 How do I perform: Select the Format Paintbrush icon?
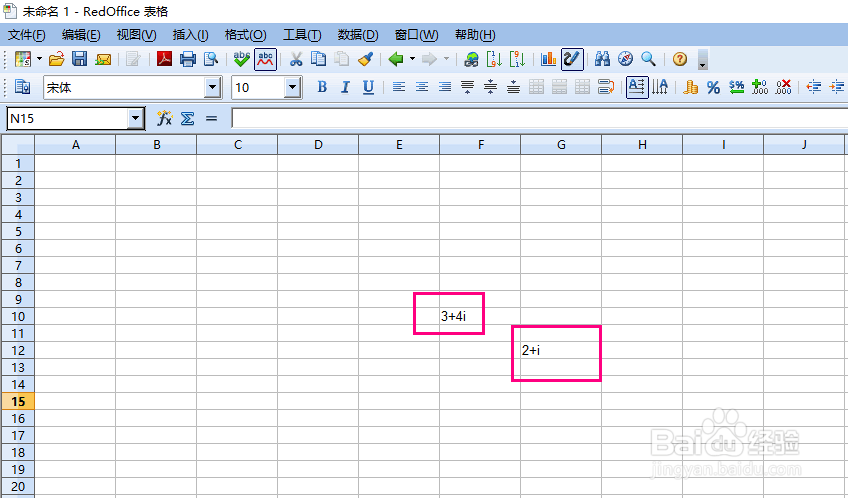tap(366, 59)
